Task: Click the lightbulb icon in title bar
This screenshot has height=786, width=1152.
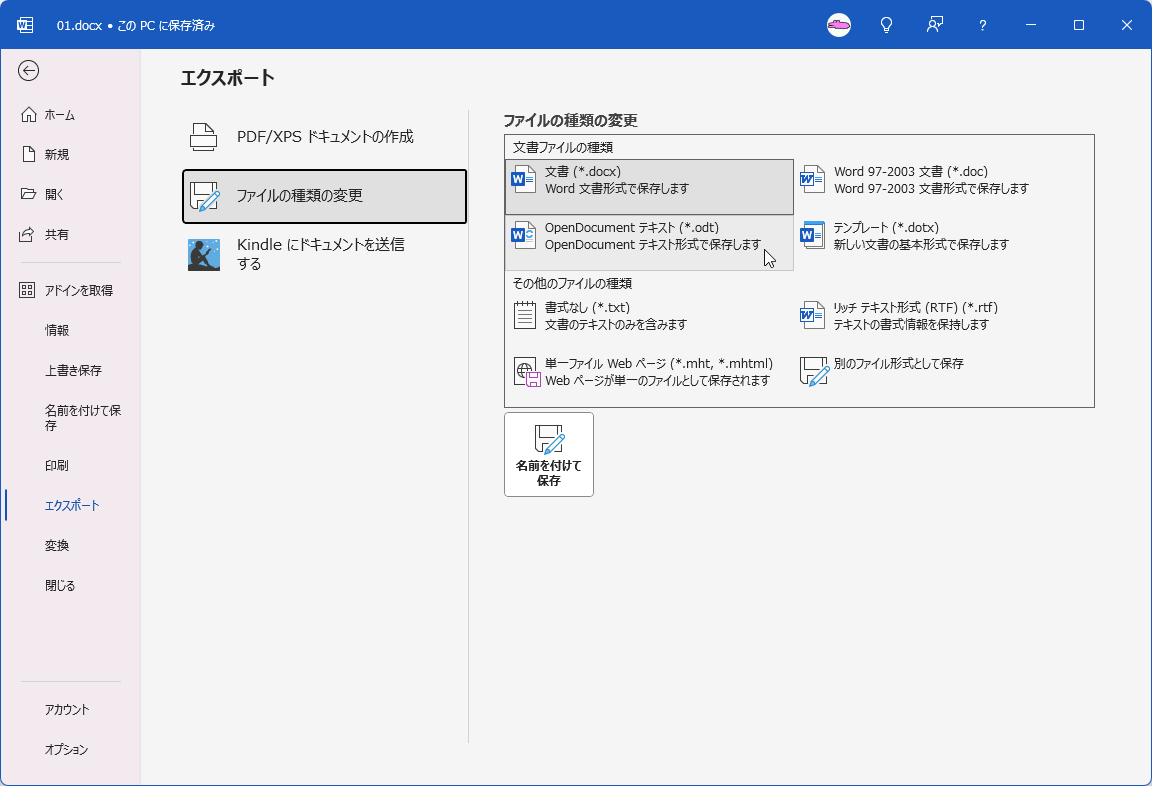Action: click(x=886, y=25)
